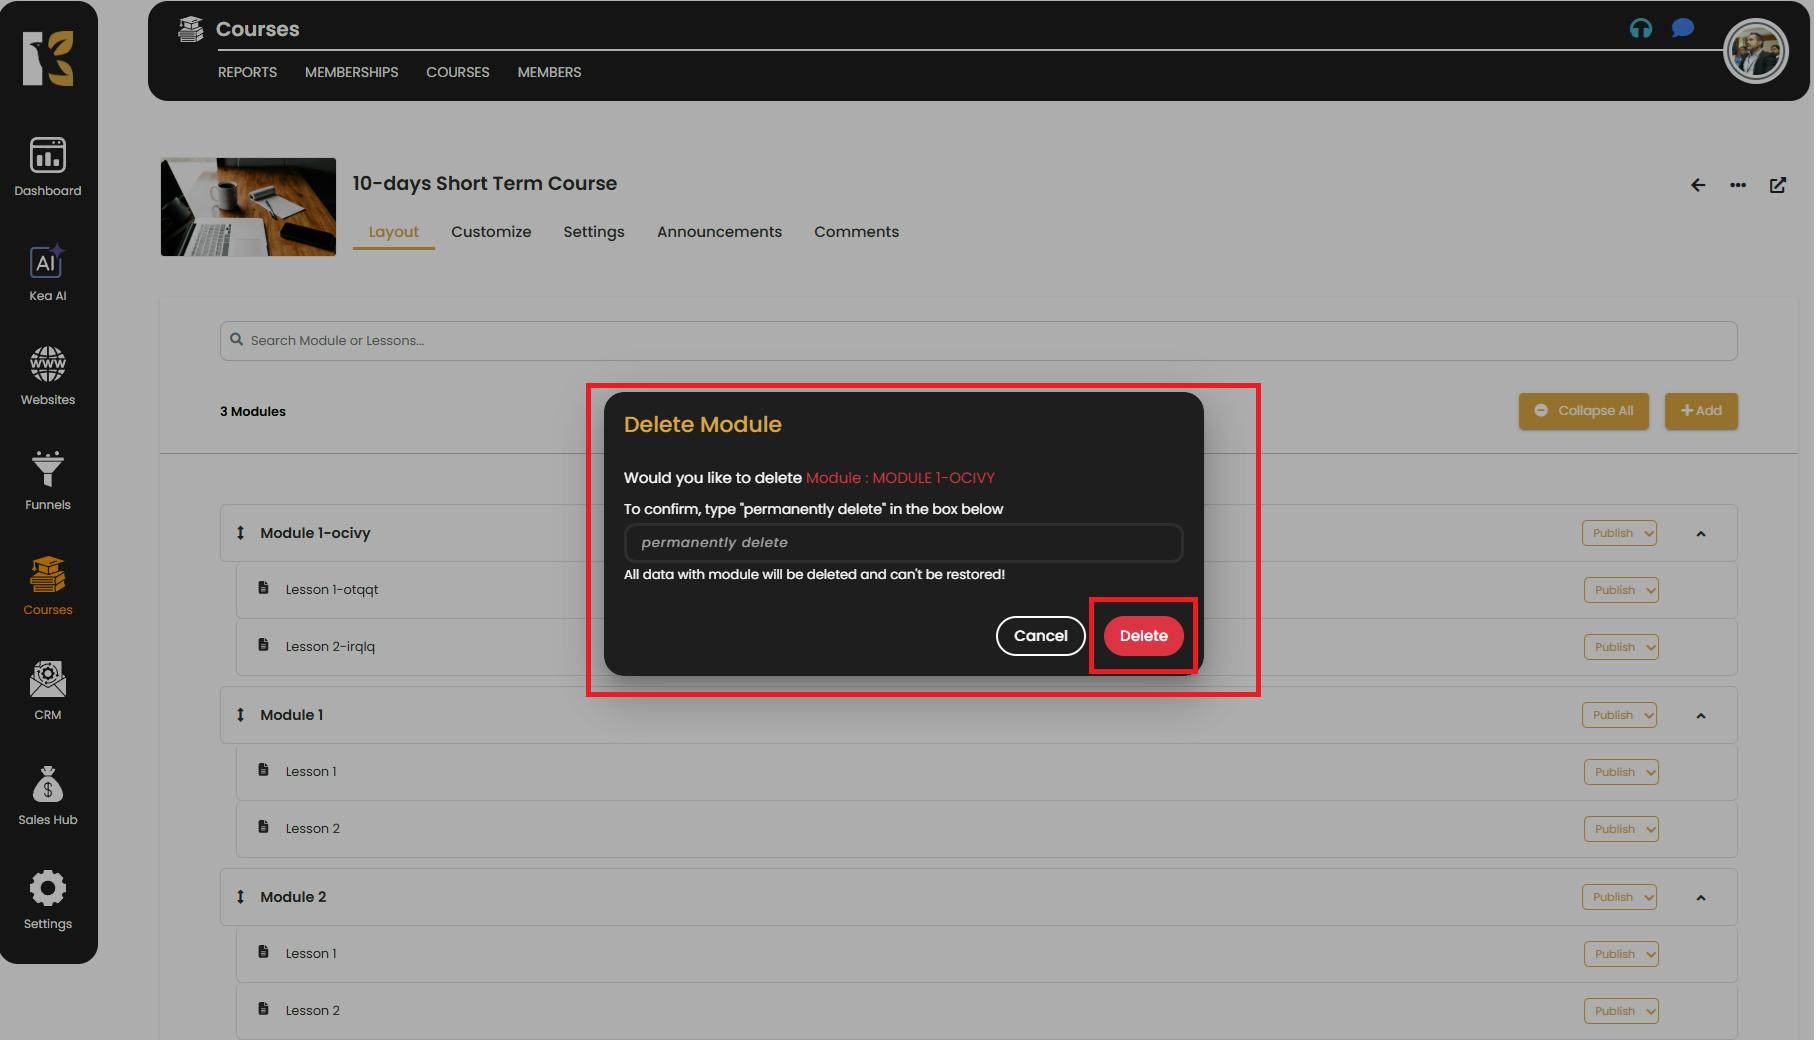Screen dimensions: 1817x1040
Task: Collapse the Module 1 section chevron
Action: coord(1700,716)
